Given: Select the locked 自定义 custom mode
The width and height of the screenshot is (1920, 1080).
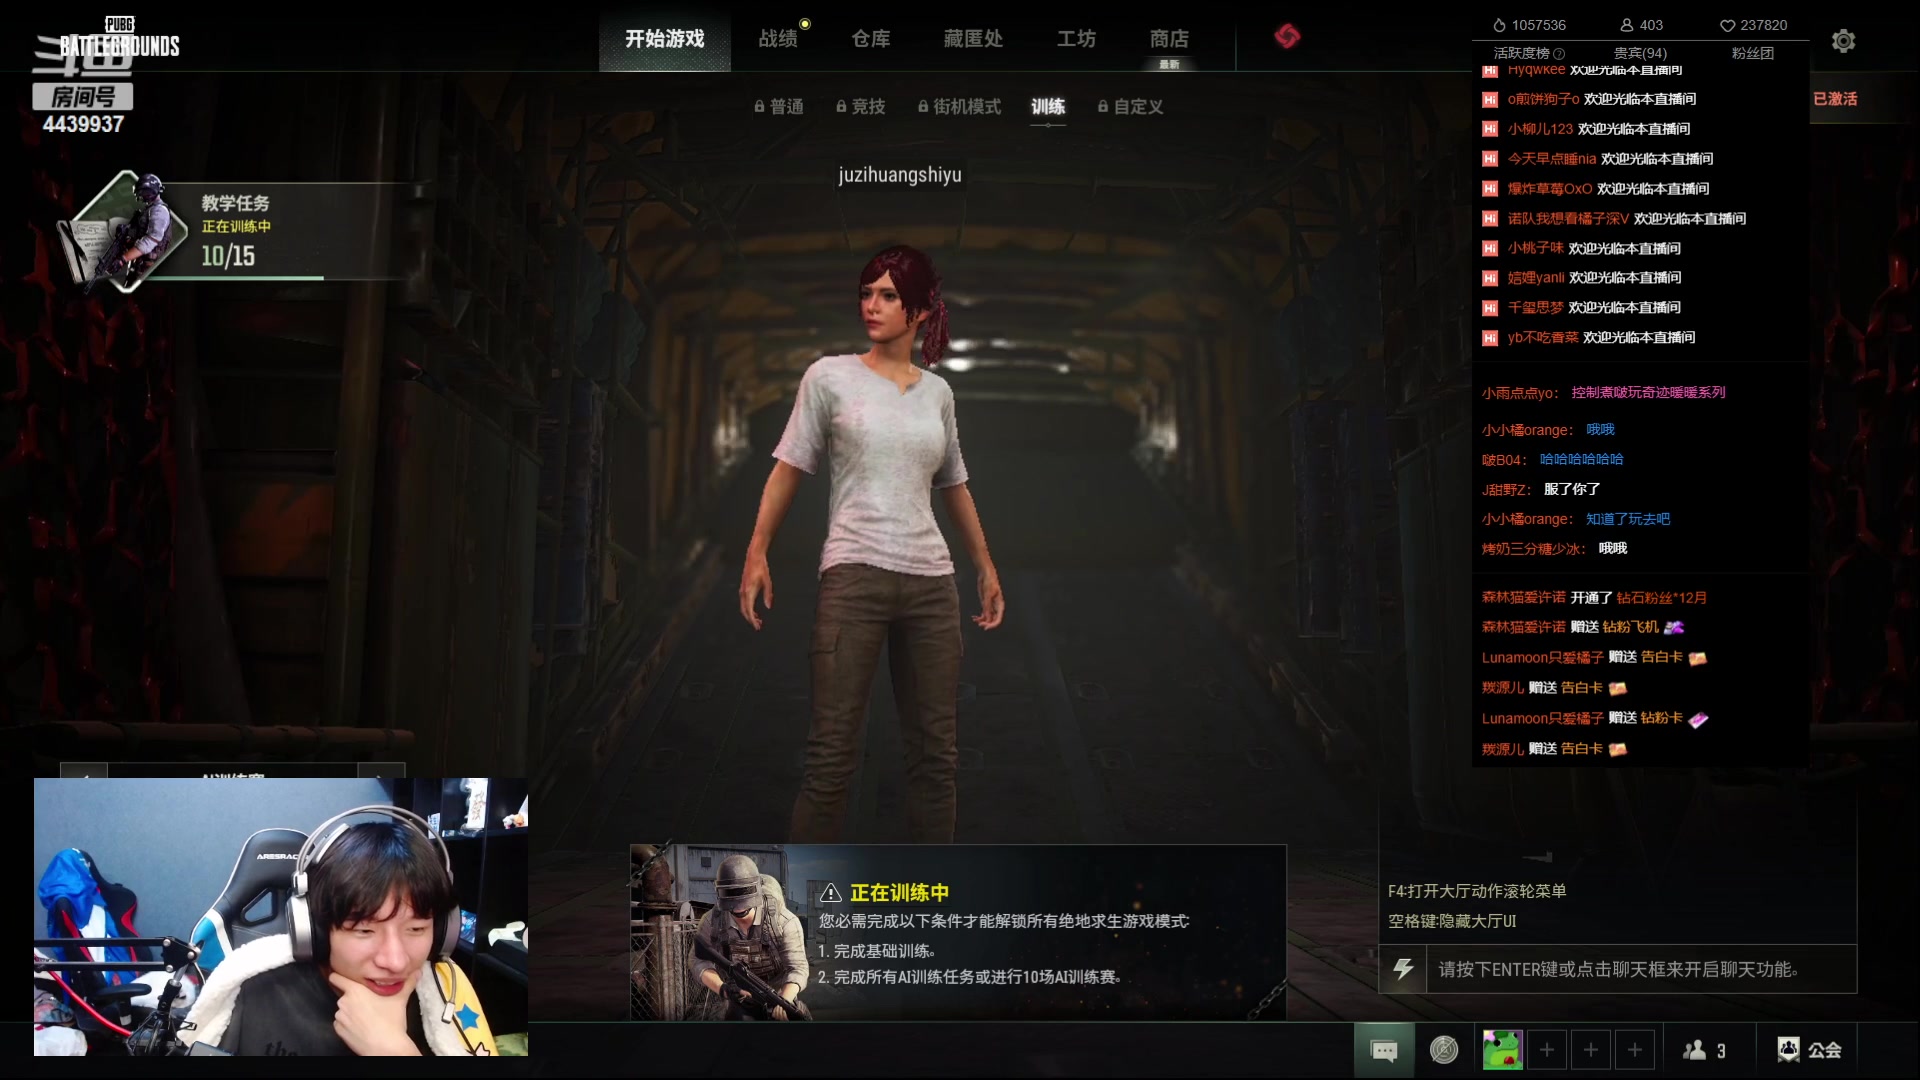Looking at the screenshot, I should point(1130,106).
